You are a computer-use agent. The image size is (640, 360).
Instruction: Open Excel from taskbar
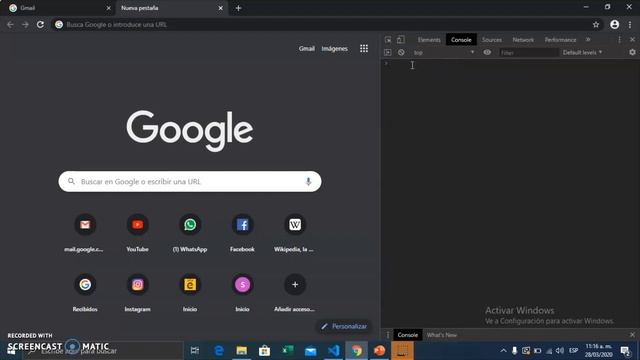[288, 351]
